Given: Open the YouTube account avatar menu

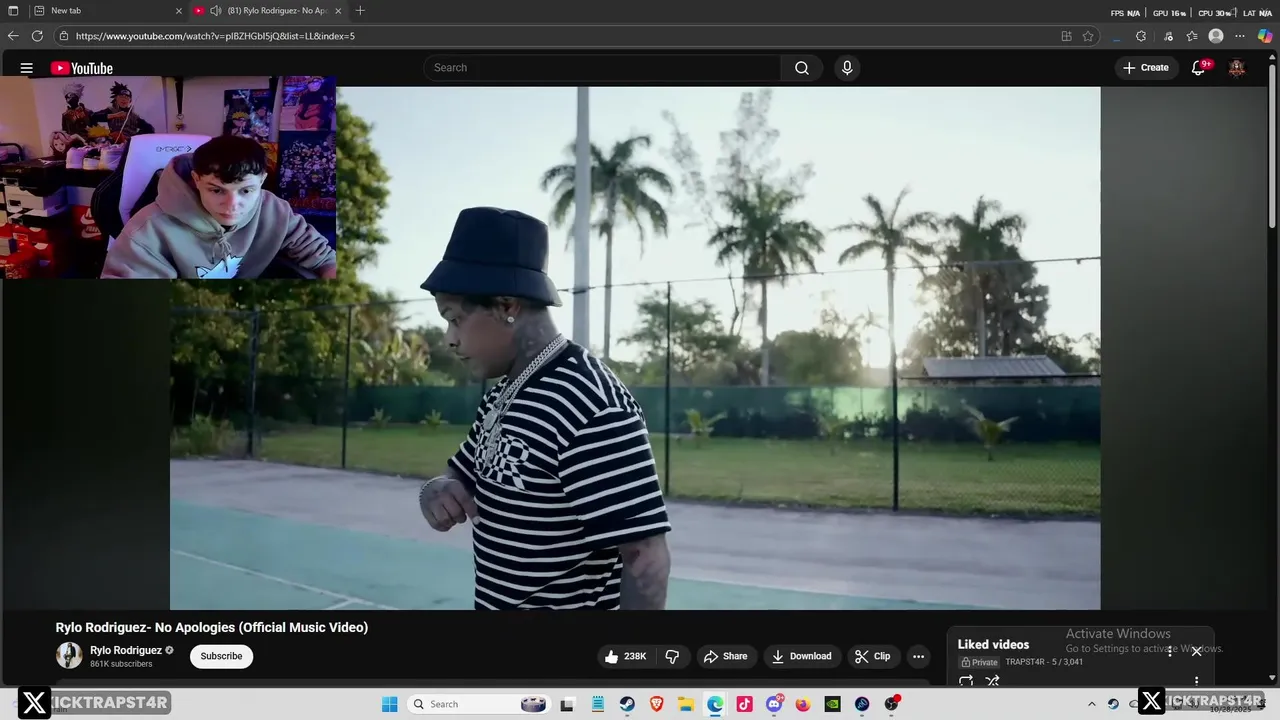Looking at the screenshot, I should (x=1237, y=68).
